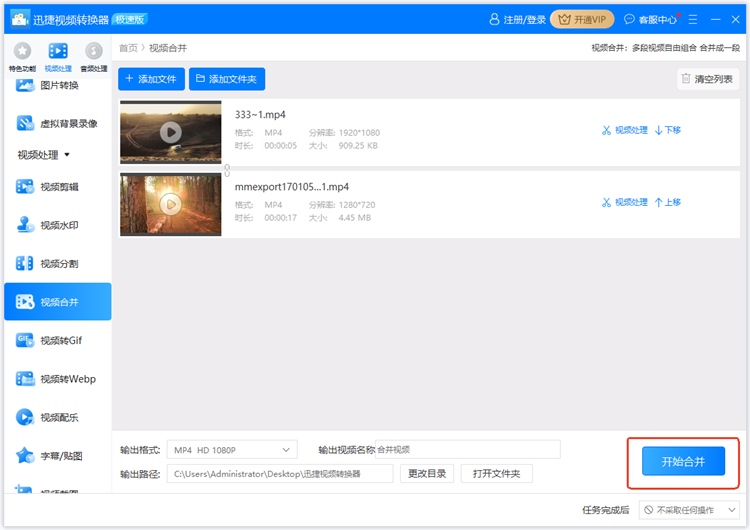Viewport: 750px width, 530px height.
Task: Click the 4.45 MB size value
Action: [x=354, y=218]
